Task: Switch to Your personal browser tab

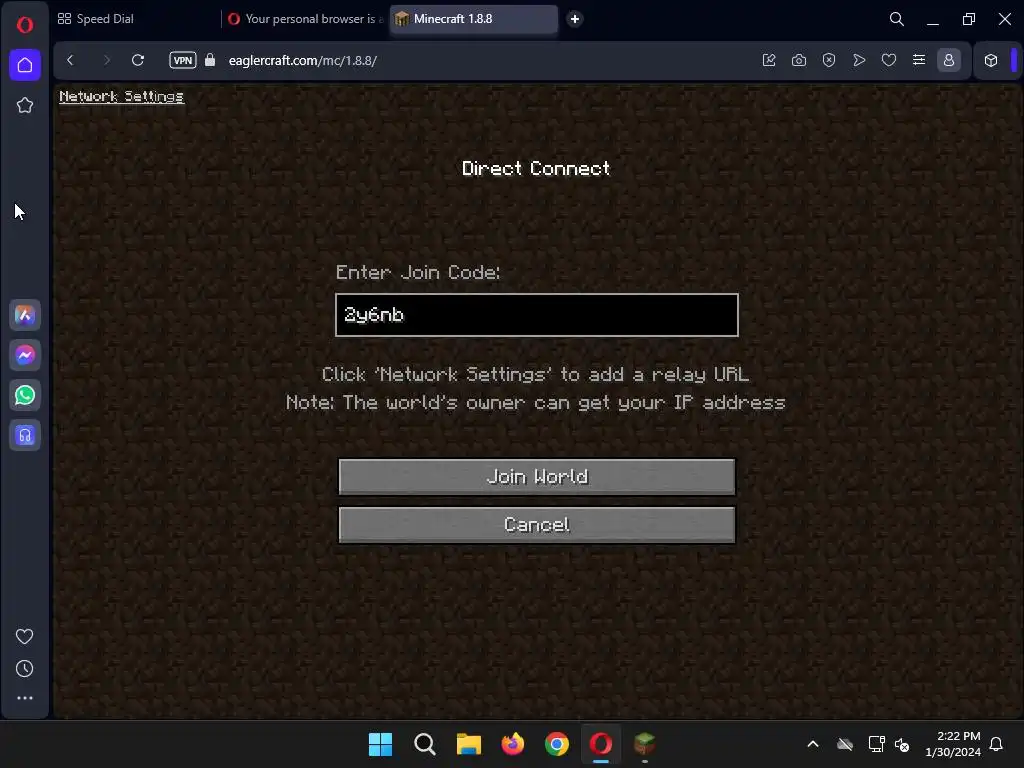Action: tap(306, 19)
